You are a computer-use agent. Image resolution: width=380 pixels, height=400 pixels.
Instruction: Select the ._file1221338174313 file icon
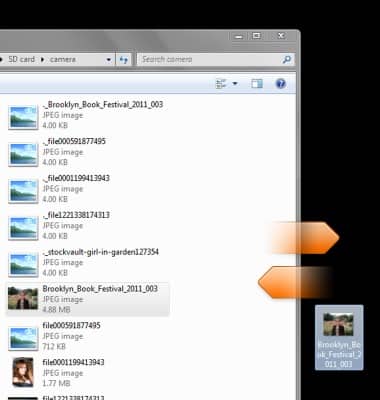click(x=23, y=227)
